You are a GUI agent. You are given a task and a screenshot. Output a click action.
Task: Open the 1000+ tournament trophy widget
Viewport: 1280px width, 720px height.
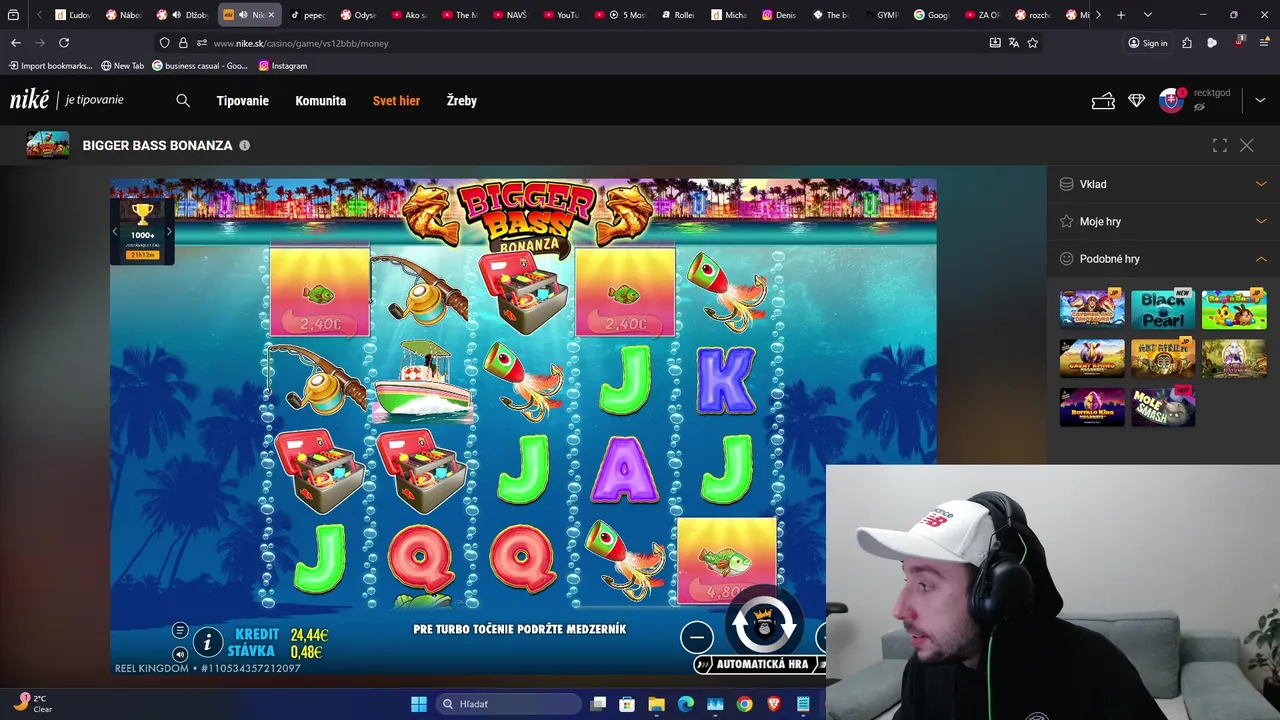pyautogui.click(x=142, y=232)
